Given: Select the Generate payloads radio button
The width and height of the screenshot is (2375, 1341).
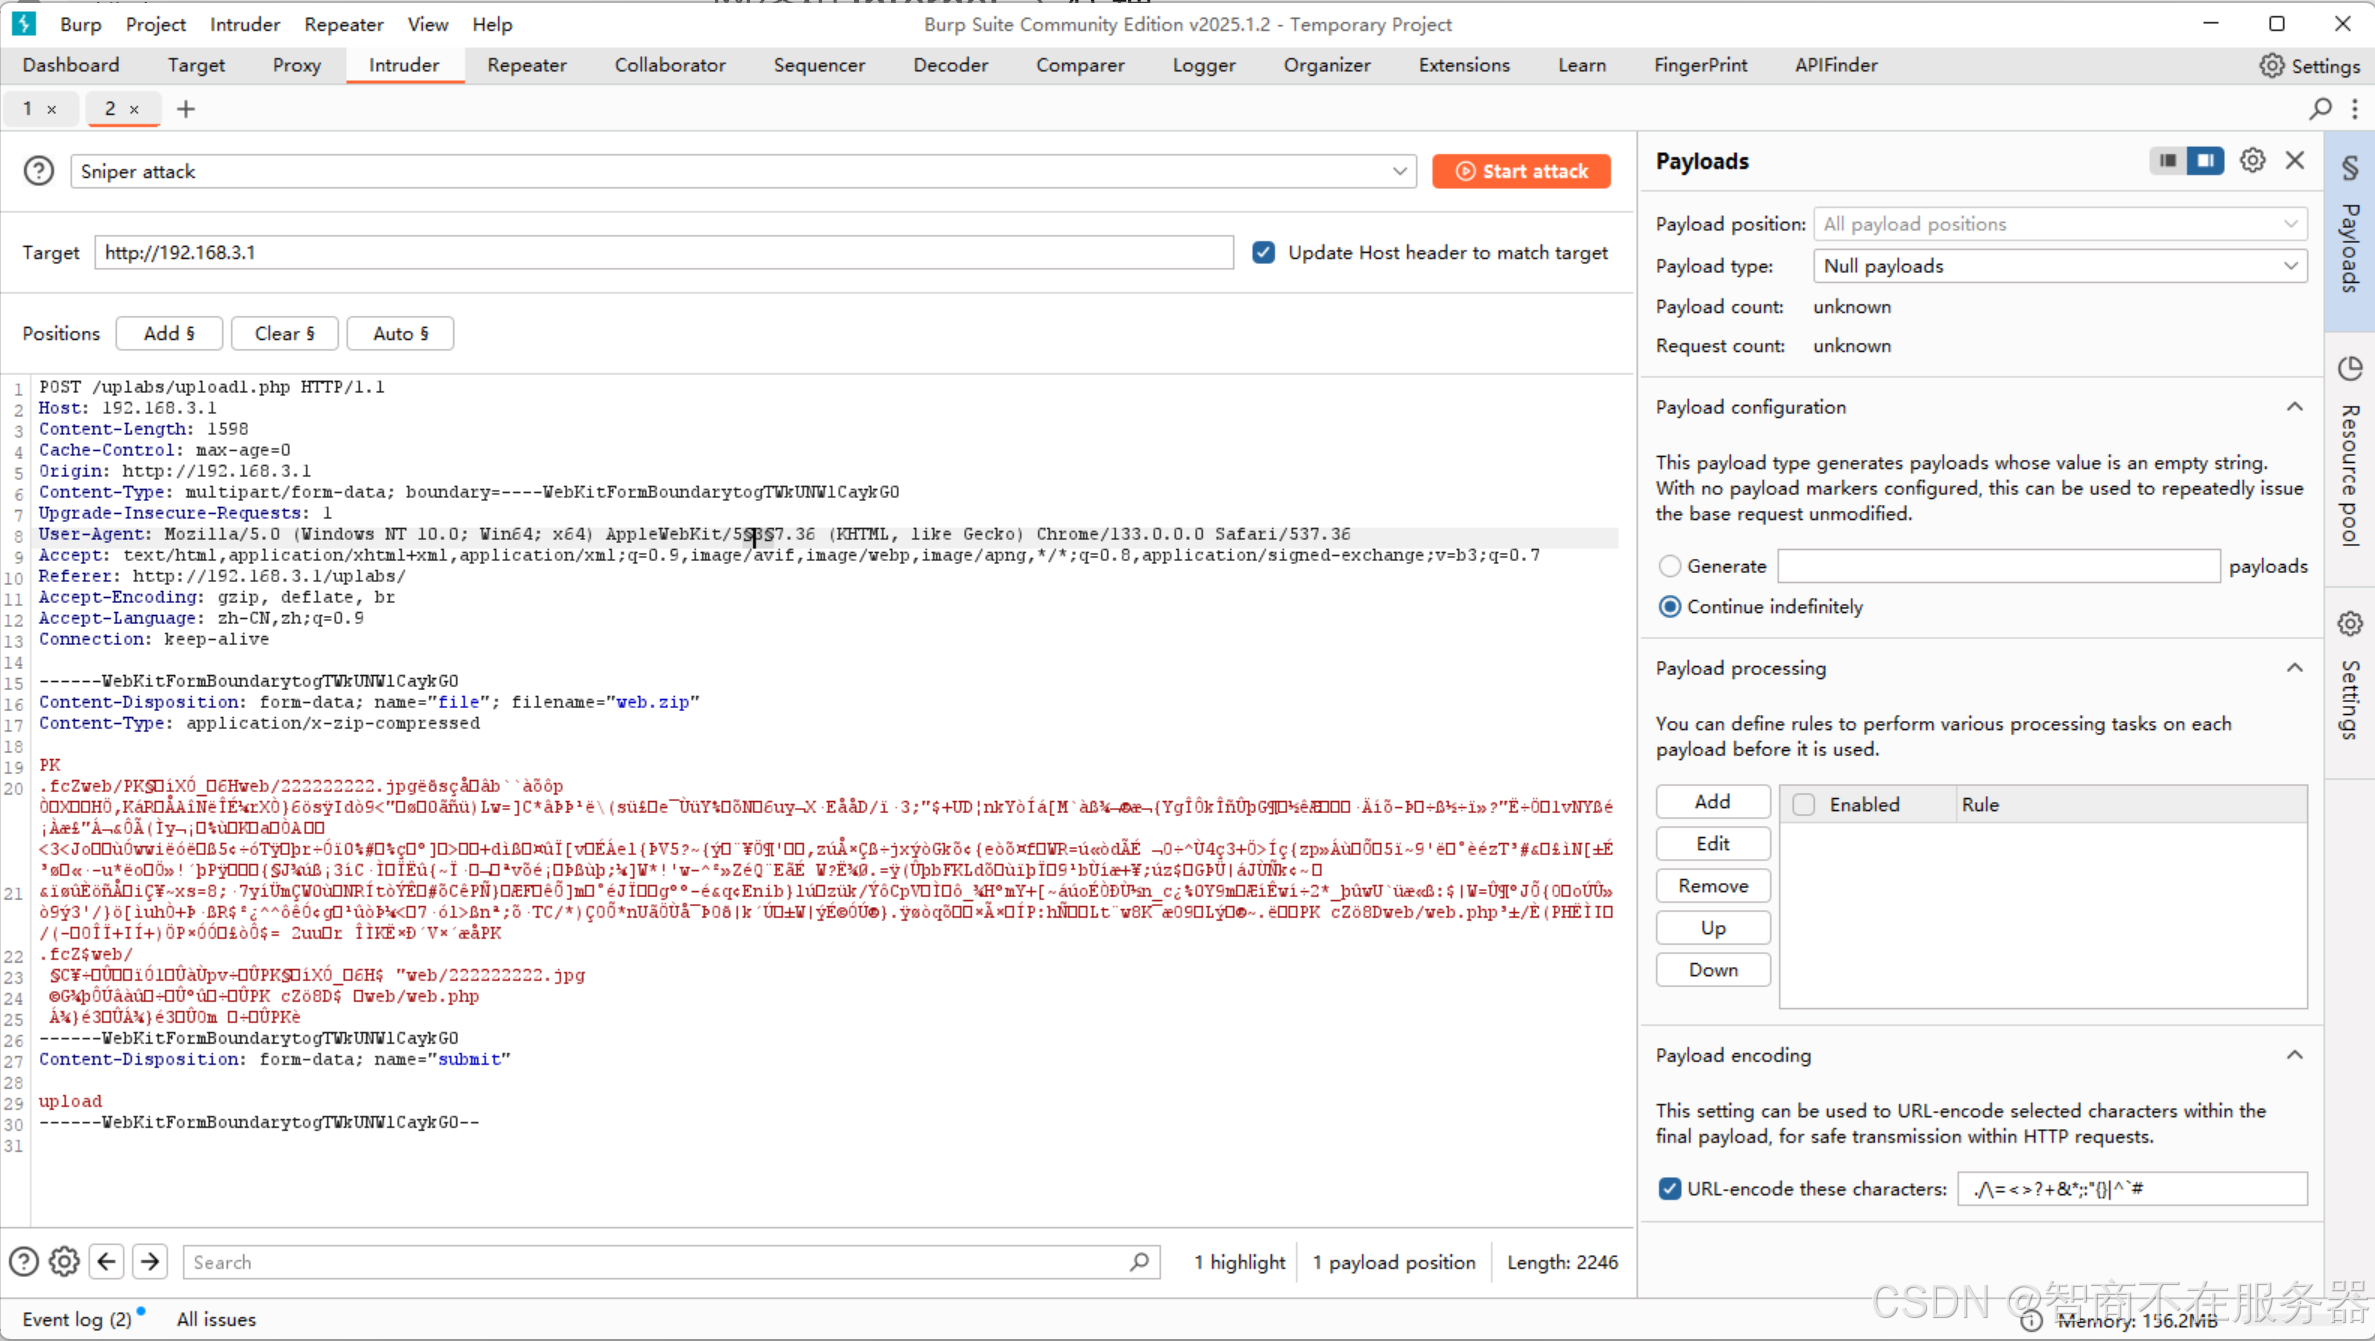Looking at the screenshot, I should (x=1669, y=566).
